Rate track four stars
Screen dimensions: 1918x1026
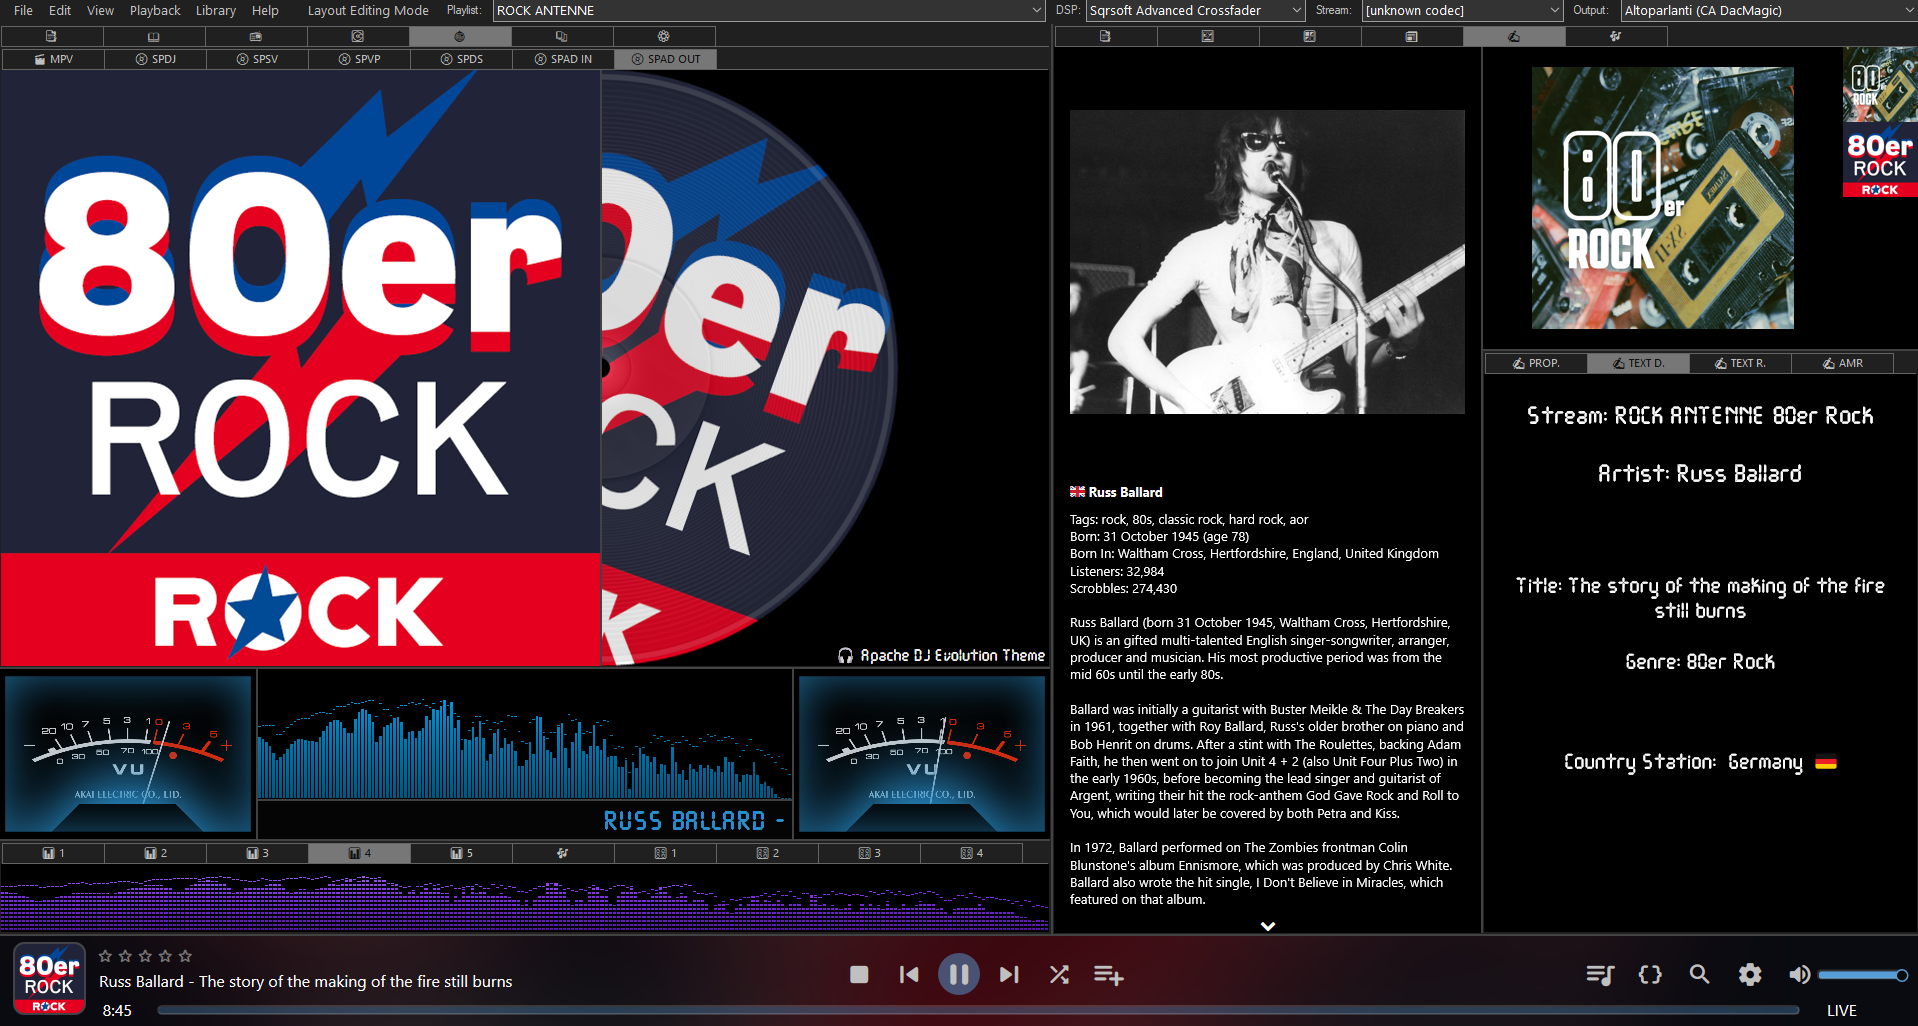pyautogui.click(x=165, y=956)
